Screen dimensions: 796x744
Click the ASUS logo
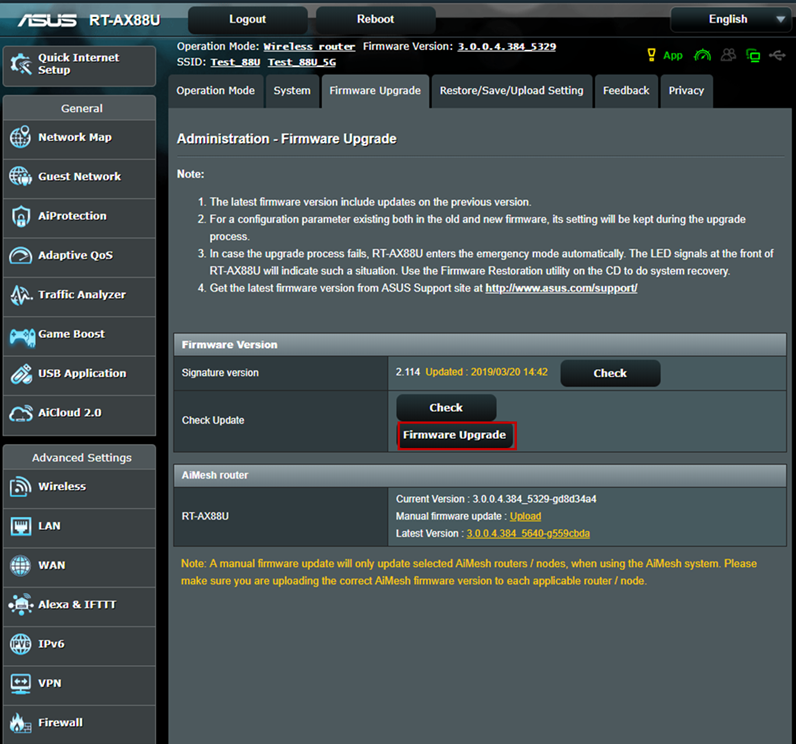click(x=47, y=20)
